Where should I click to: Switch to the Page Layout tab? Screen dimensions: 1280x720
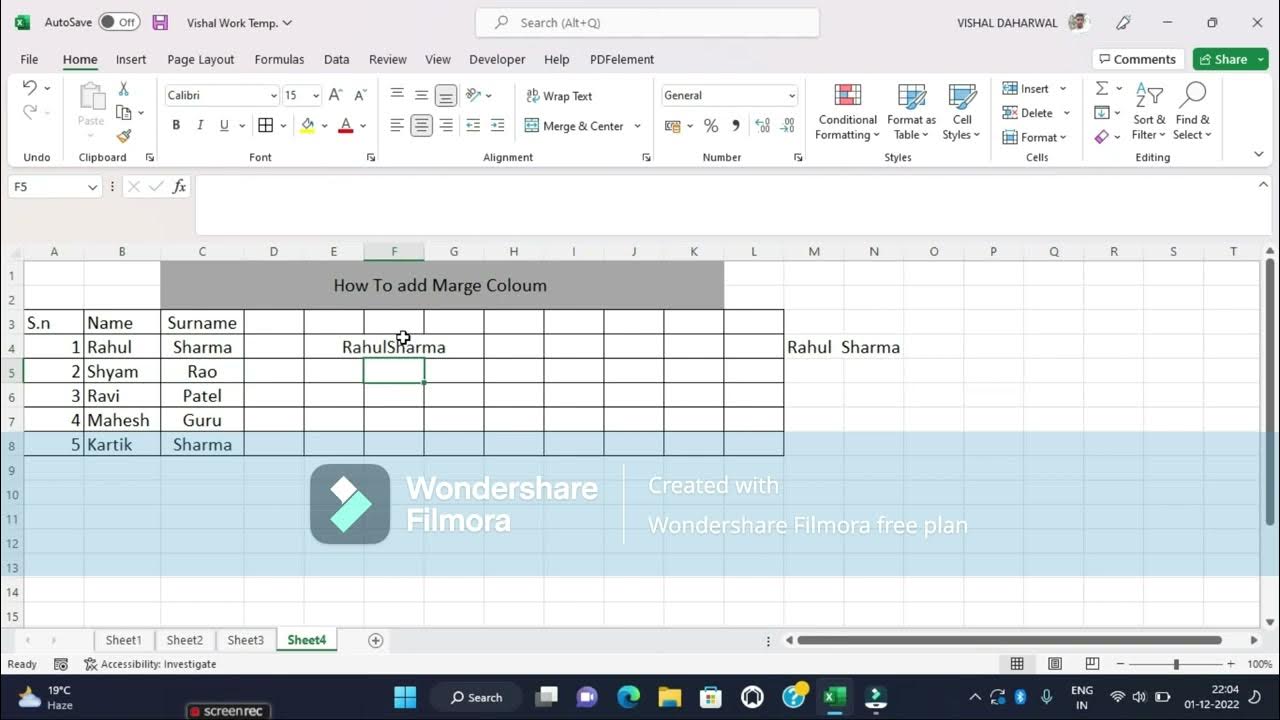(201, 59)
